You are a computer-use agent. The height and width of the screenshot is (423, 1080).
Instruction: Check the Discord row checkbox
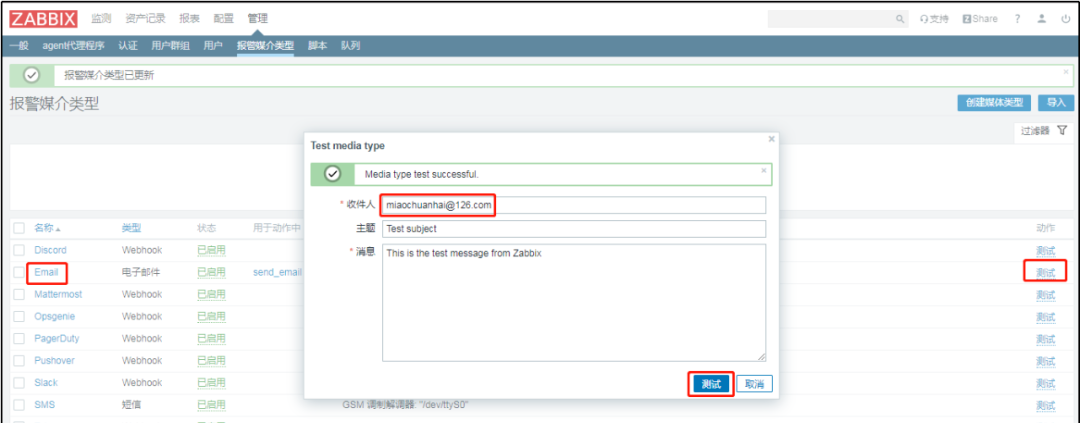(19, 250)
